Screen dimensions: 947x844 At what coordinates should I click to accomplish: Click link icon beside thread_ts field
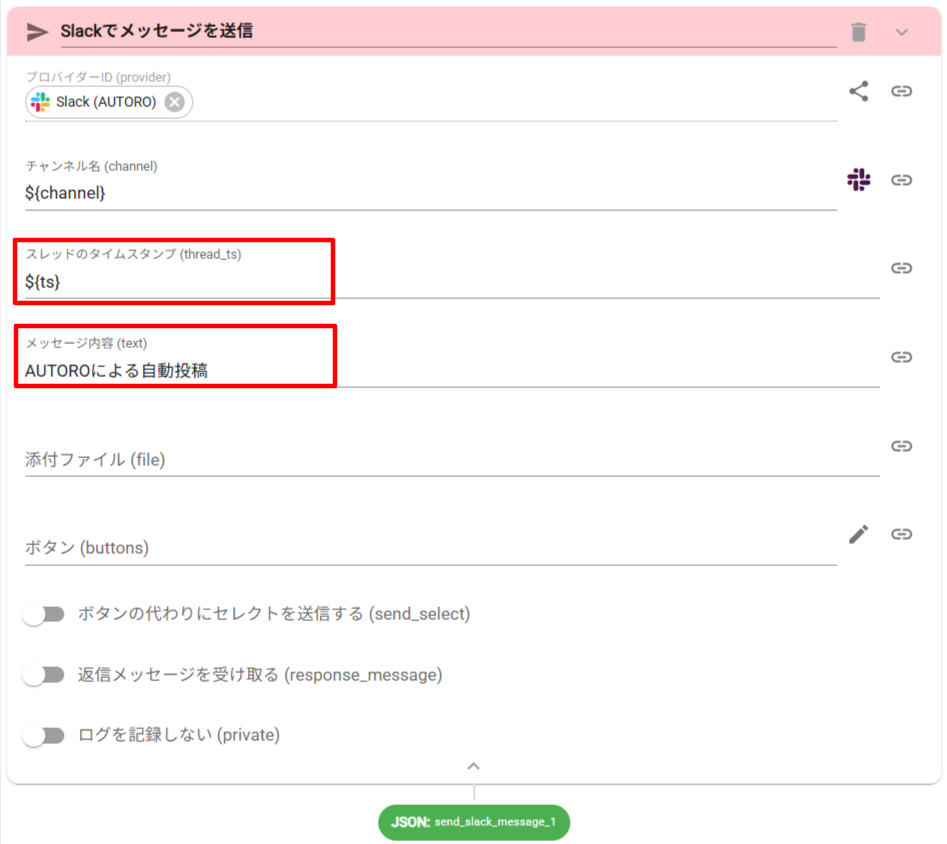[901, 268]
